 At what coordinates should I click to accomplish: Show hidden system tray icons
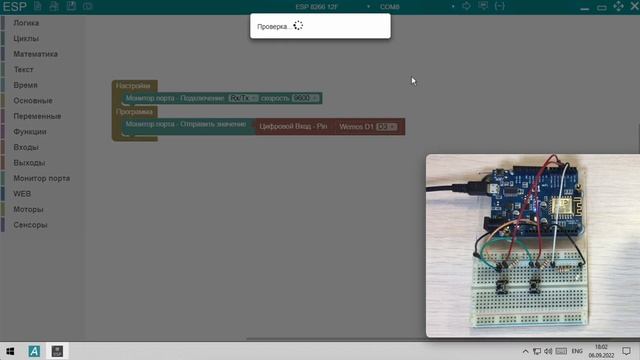click(x=525, y=351)
